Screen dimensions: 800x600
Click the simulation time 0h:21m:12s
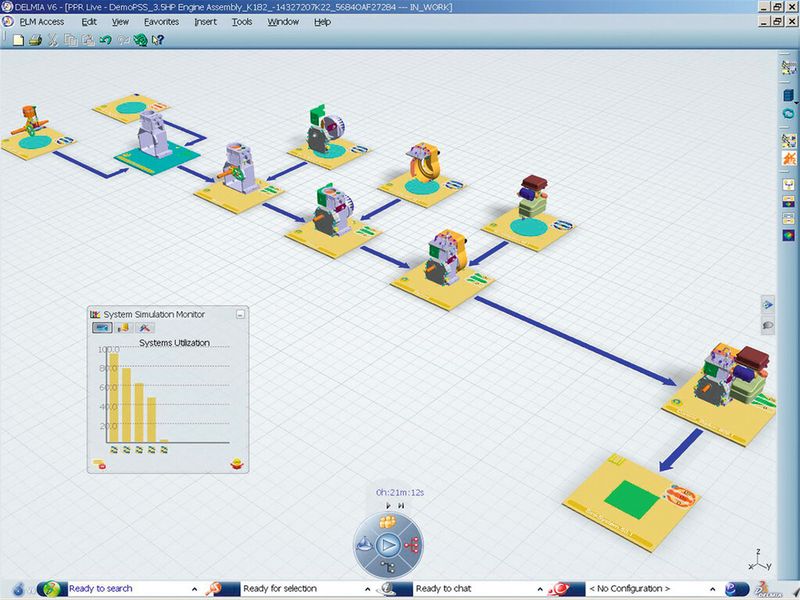pyautogui.click(x=400, y=492)
